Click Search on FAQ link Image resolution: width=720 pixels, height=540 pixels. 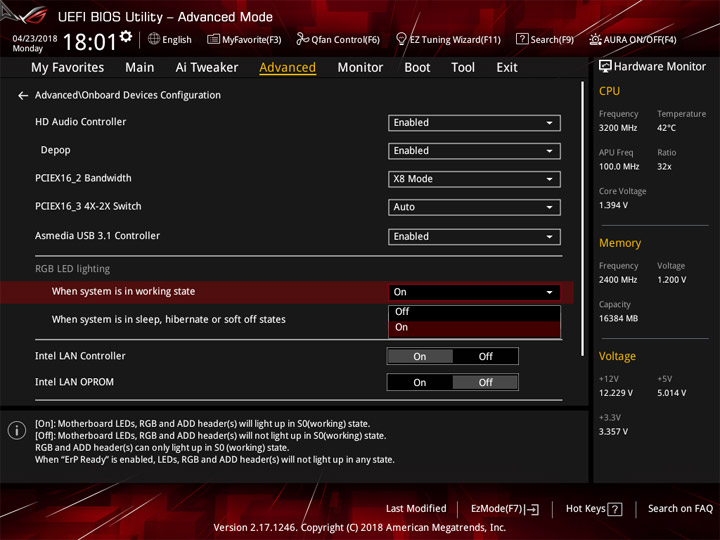click(680, 509)
